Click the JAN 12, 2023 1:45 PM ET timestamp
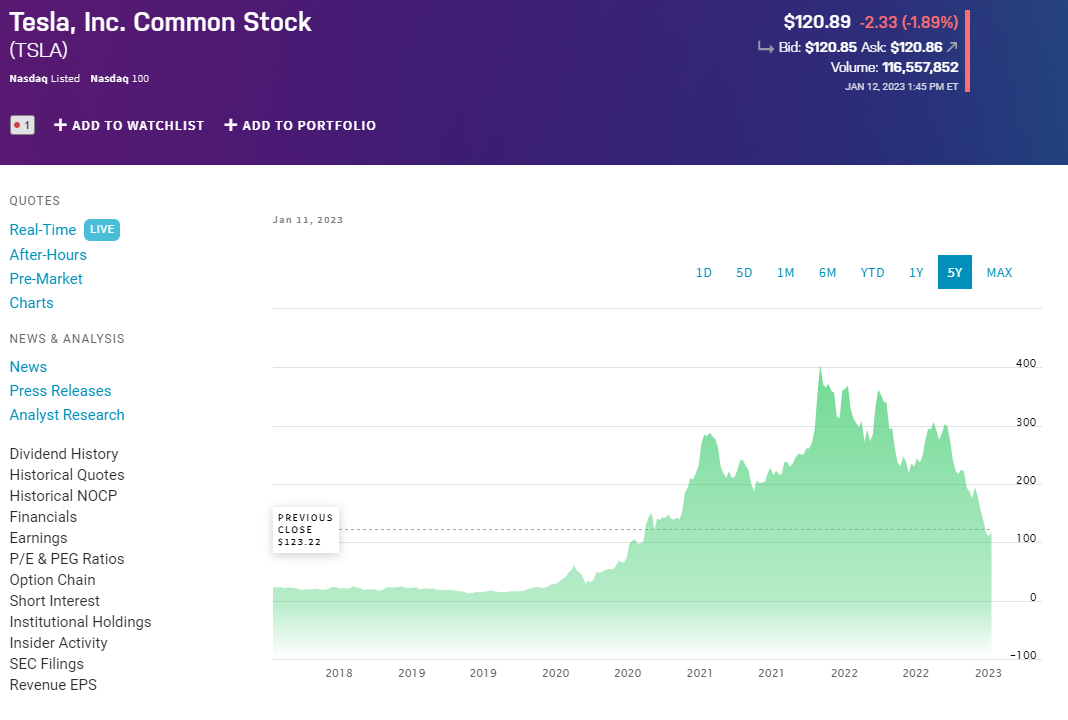 coord(901,87)
